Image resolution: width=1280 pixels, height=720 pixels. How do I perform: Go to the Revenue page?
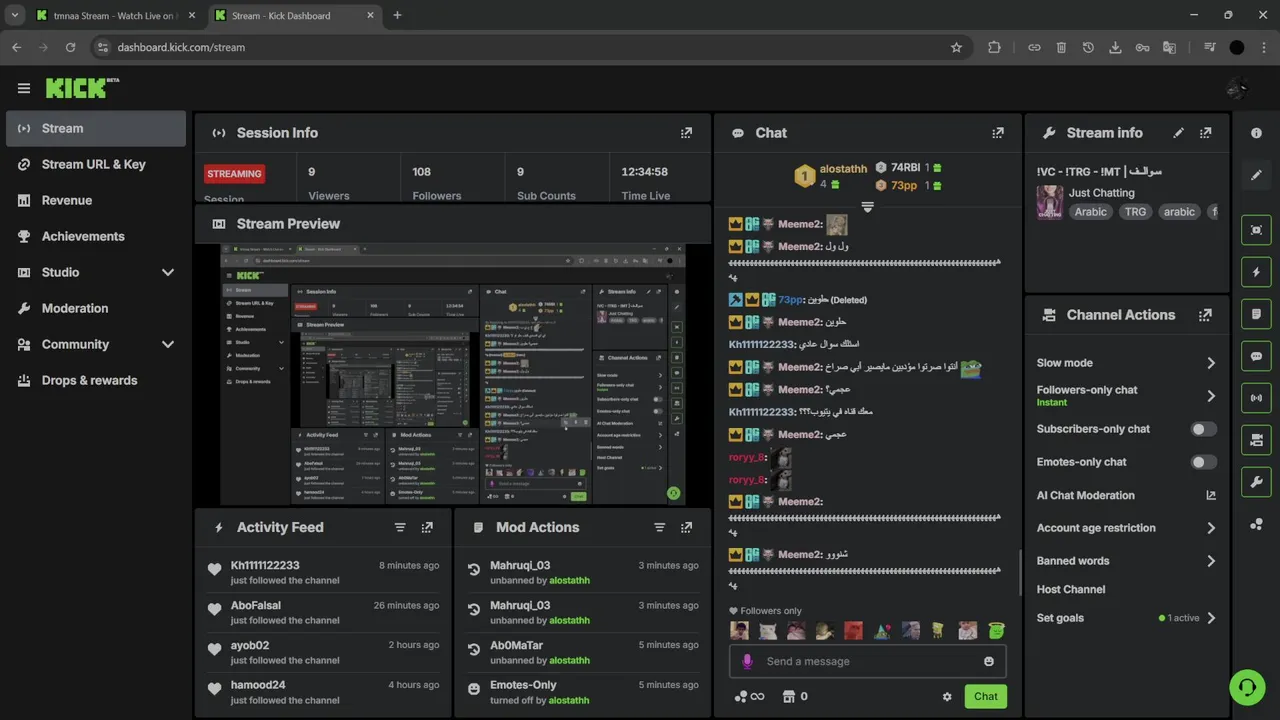click(x=96, y=200)
